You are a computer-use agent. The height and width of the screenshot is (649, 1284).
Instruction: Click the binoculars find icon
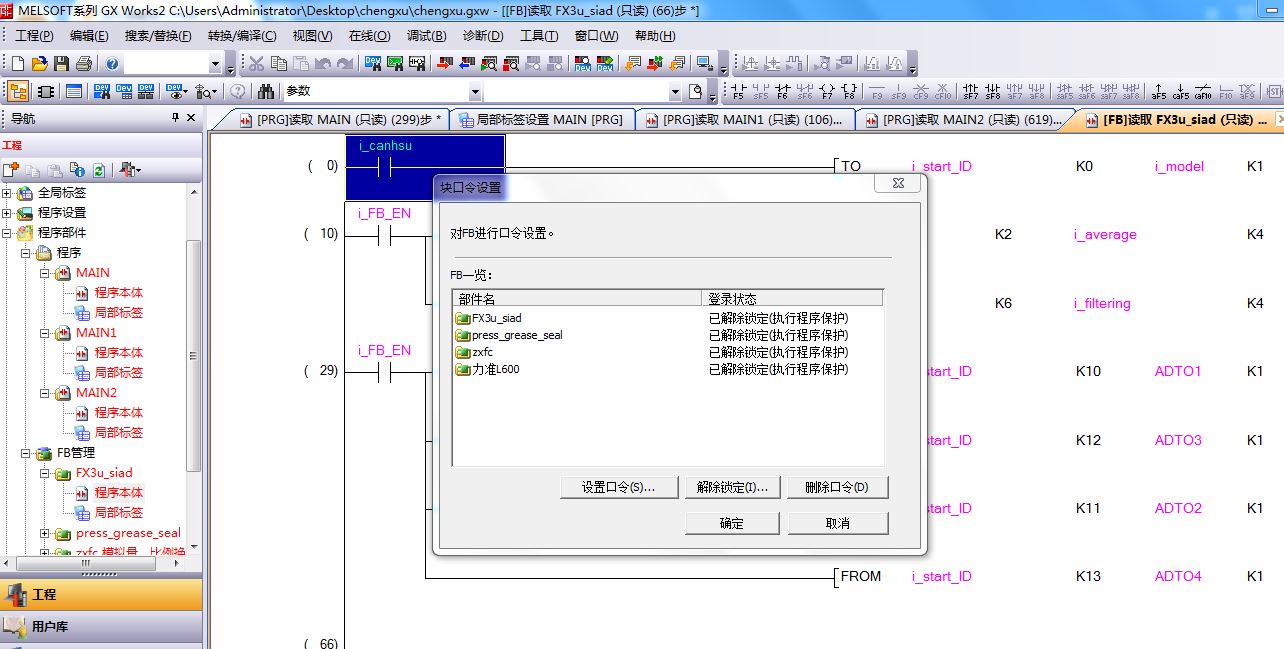point(266,91)
